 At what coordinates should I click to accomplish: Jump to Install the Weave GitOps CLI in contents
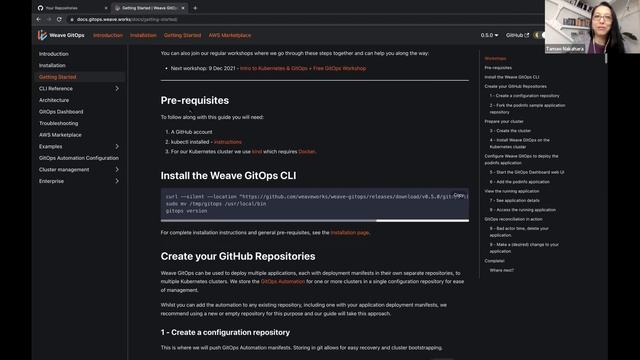(x=512, y=77)
